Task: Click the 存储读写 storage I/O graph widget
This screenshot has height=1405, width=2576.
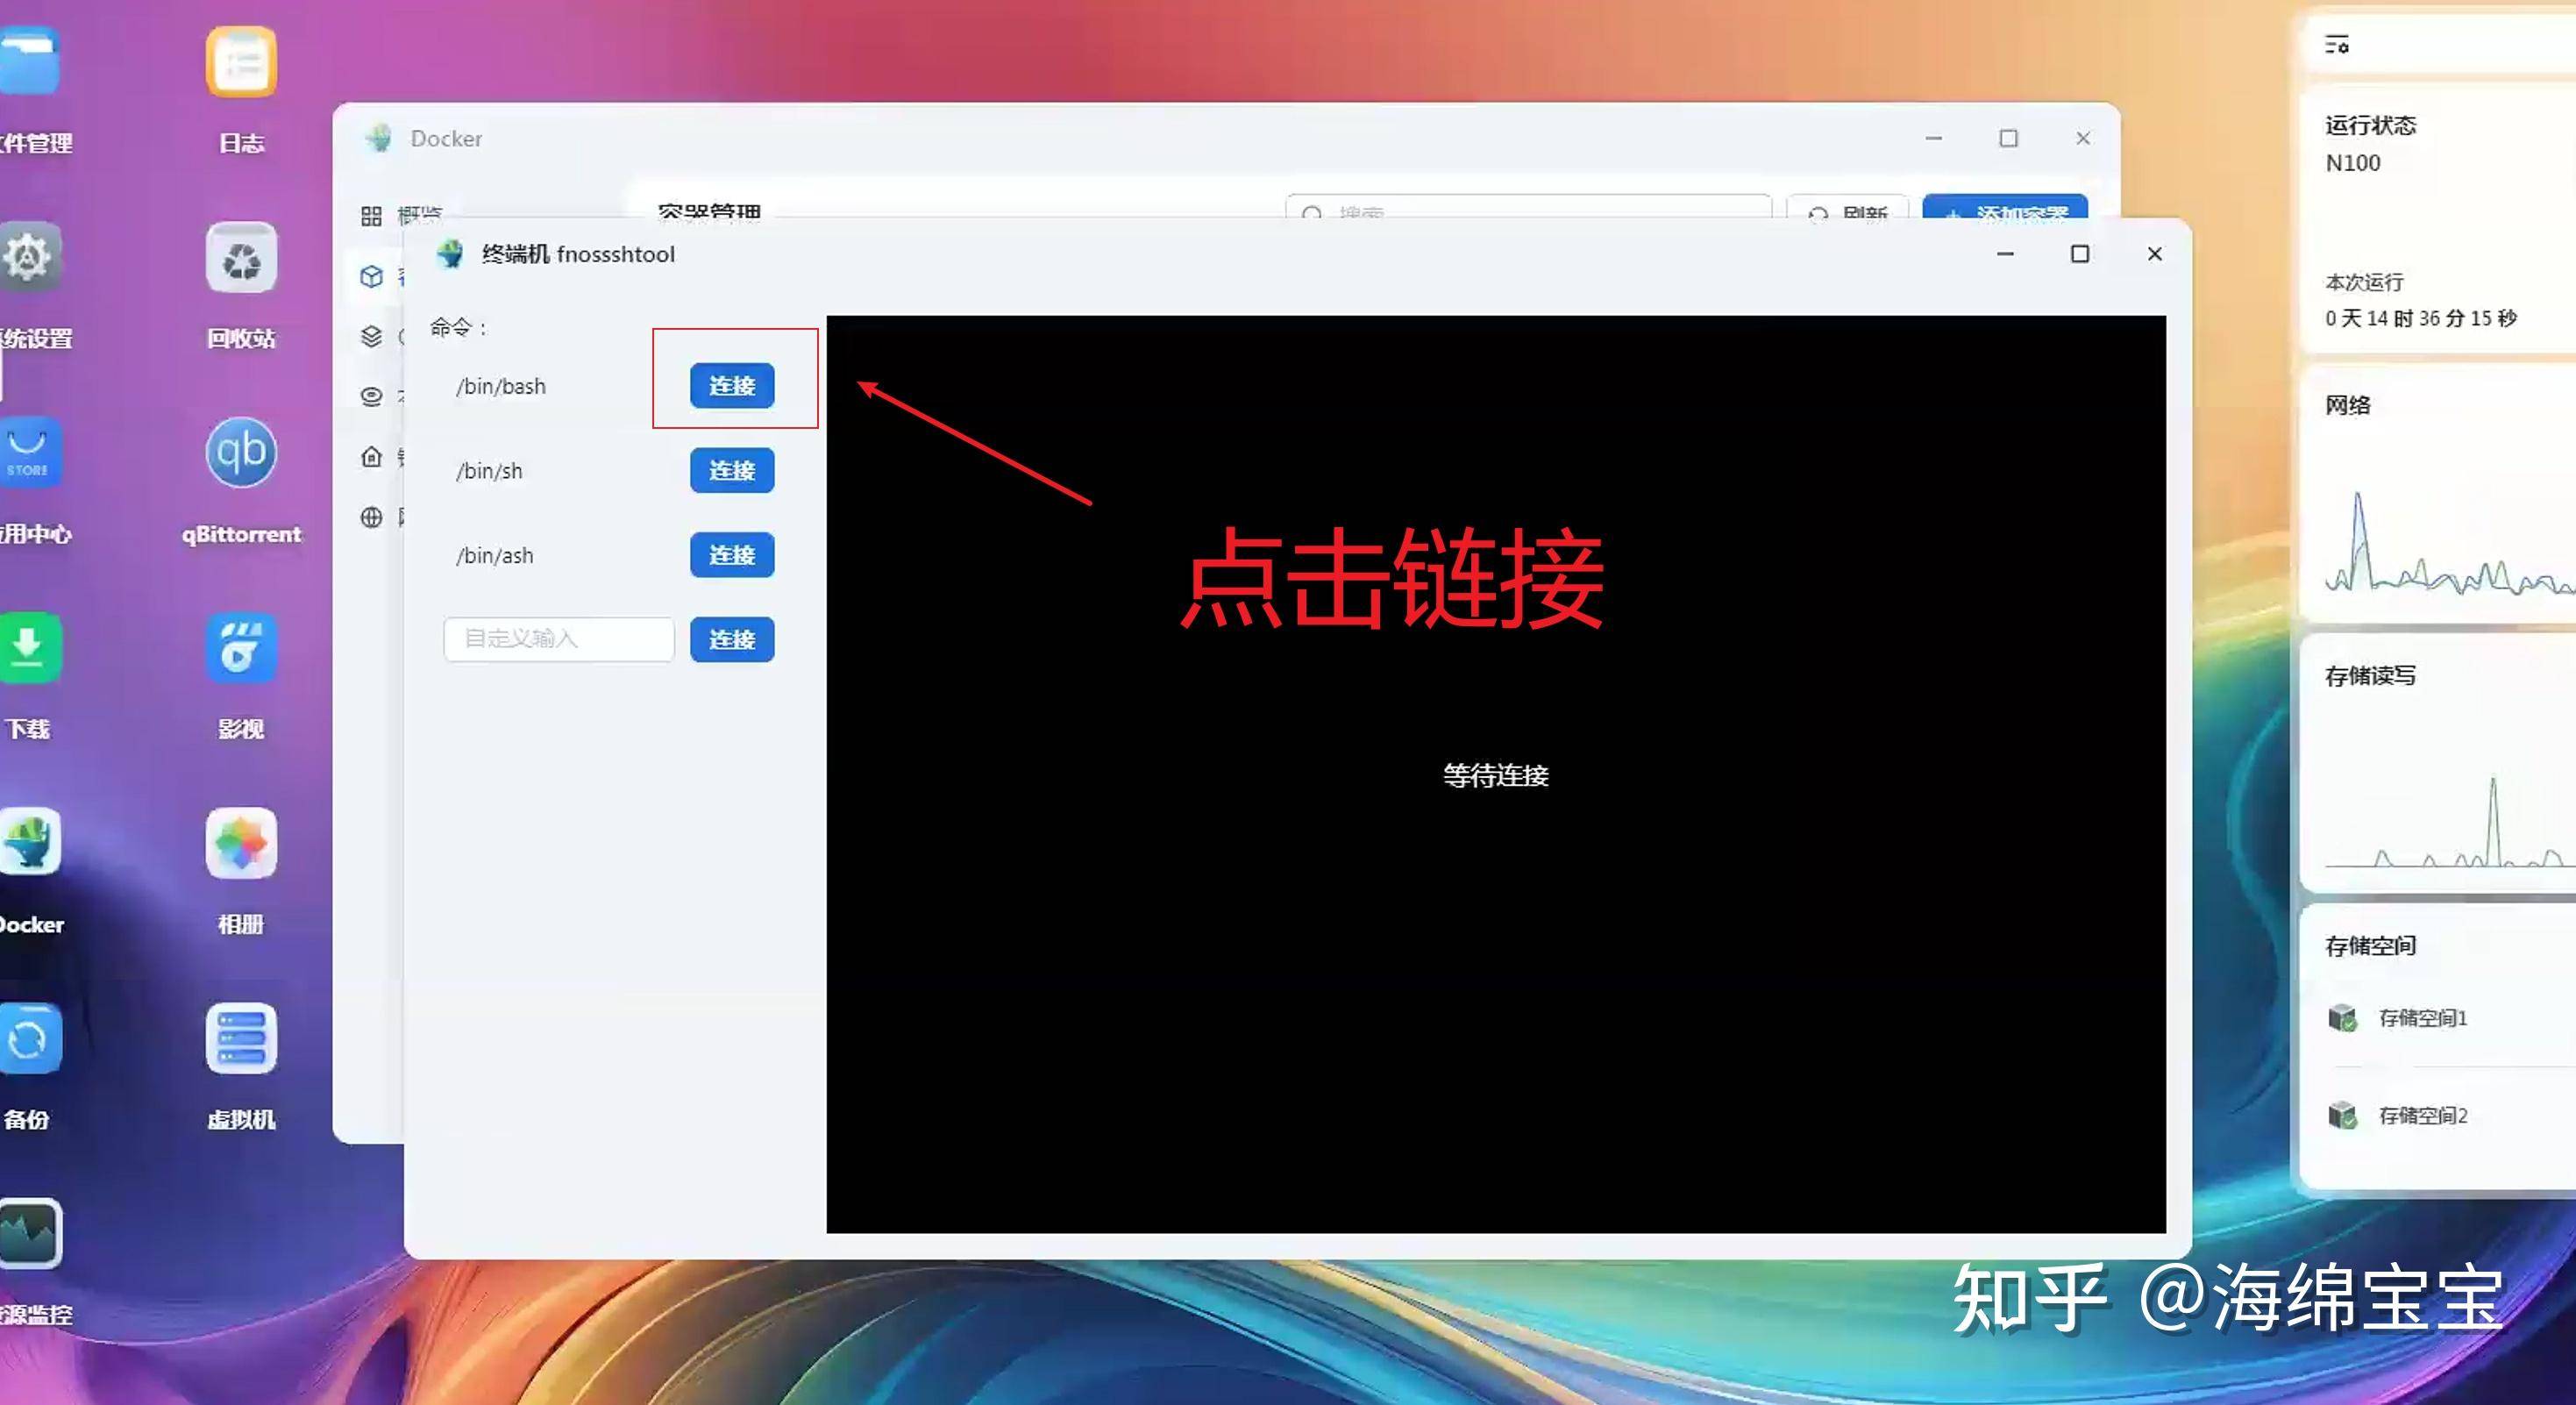Action: [x=2440, y=763]
